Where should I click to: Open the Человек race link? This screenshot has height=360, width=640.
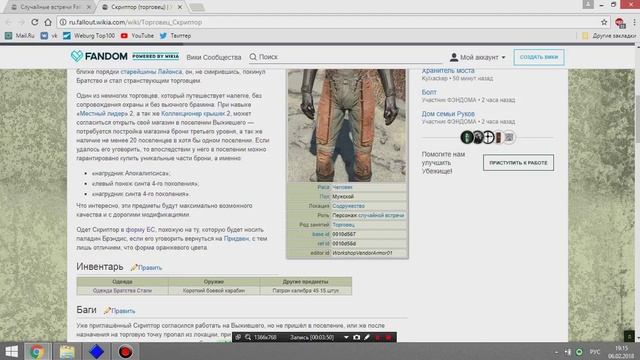pyautogui.click(x=342, y=187)
